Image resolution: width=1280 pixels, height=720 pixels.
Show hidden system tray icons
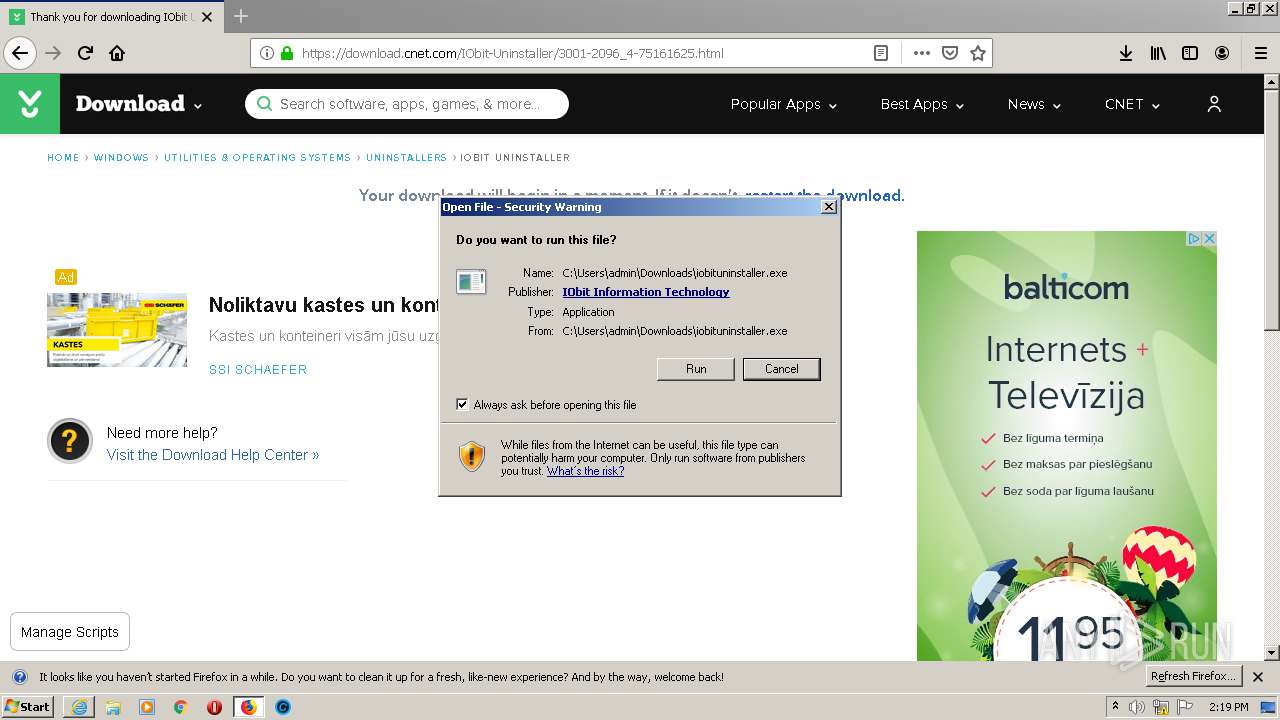(1115, 707)
